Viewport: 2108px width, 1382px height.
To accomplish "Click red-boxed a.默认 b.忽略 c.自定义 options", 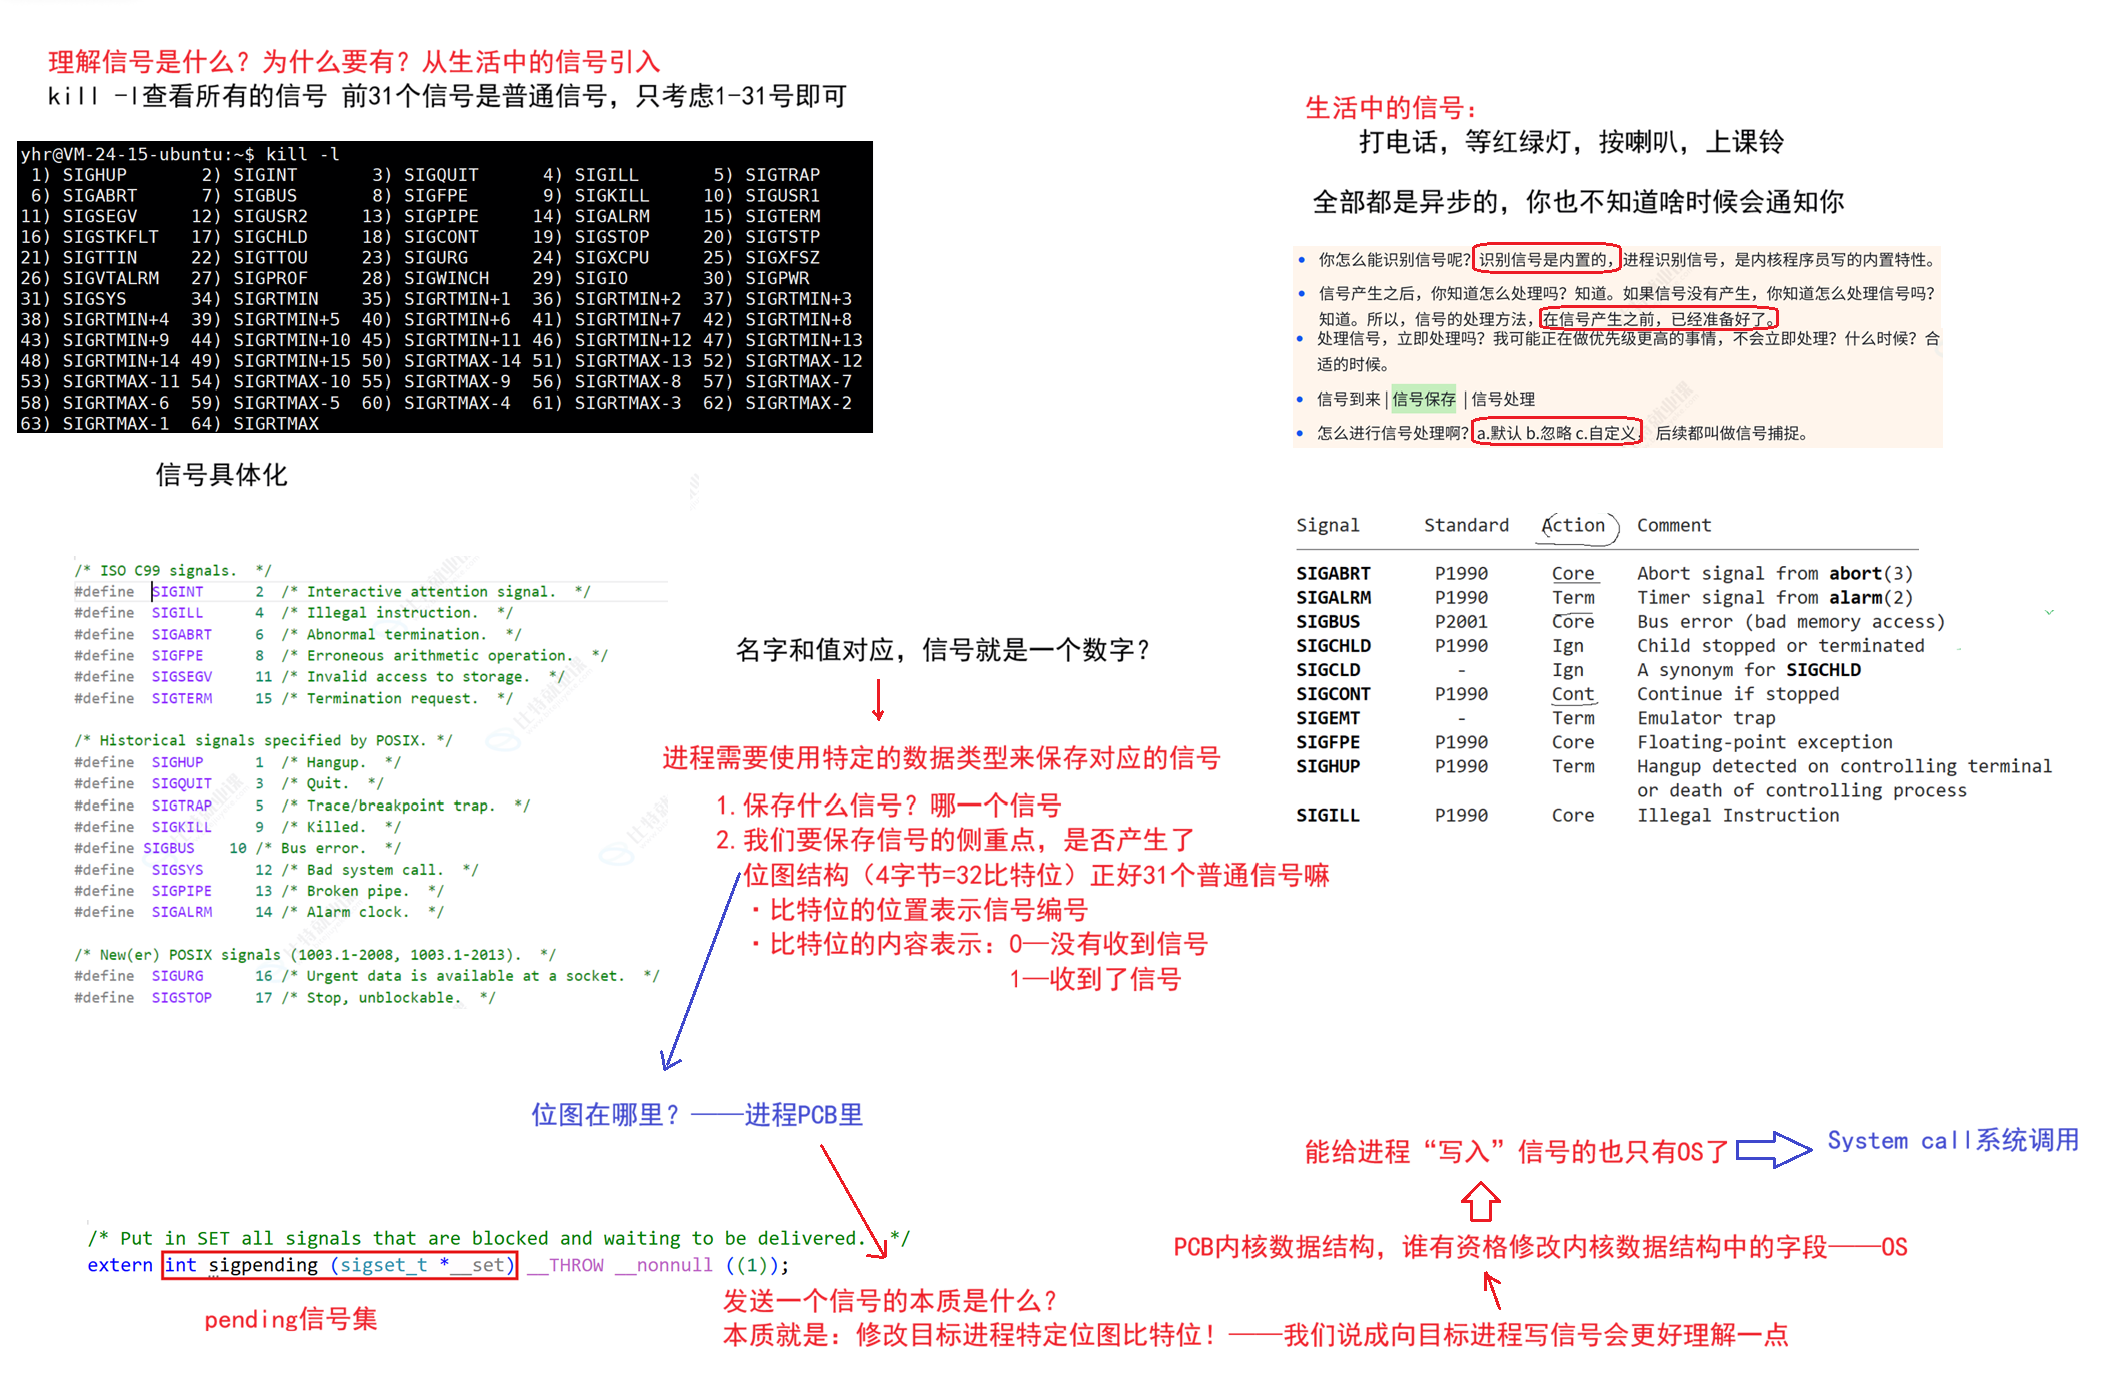I will 1556,433.
